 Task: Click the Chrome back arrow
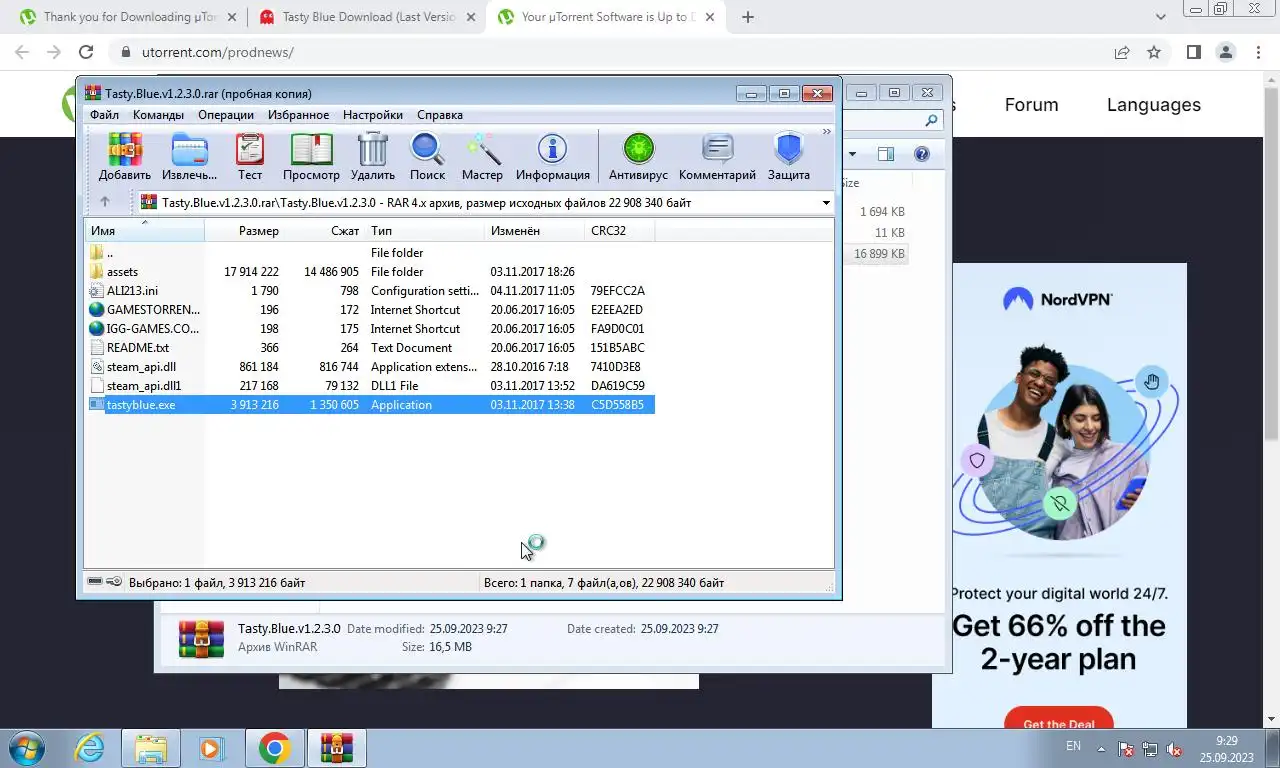pyautogui.click(x=22, y=52)
